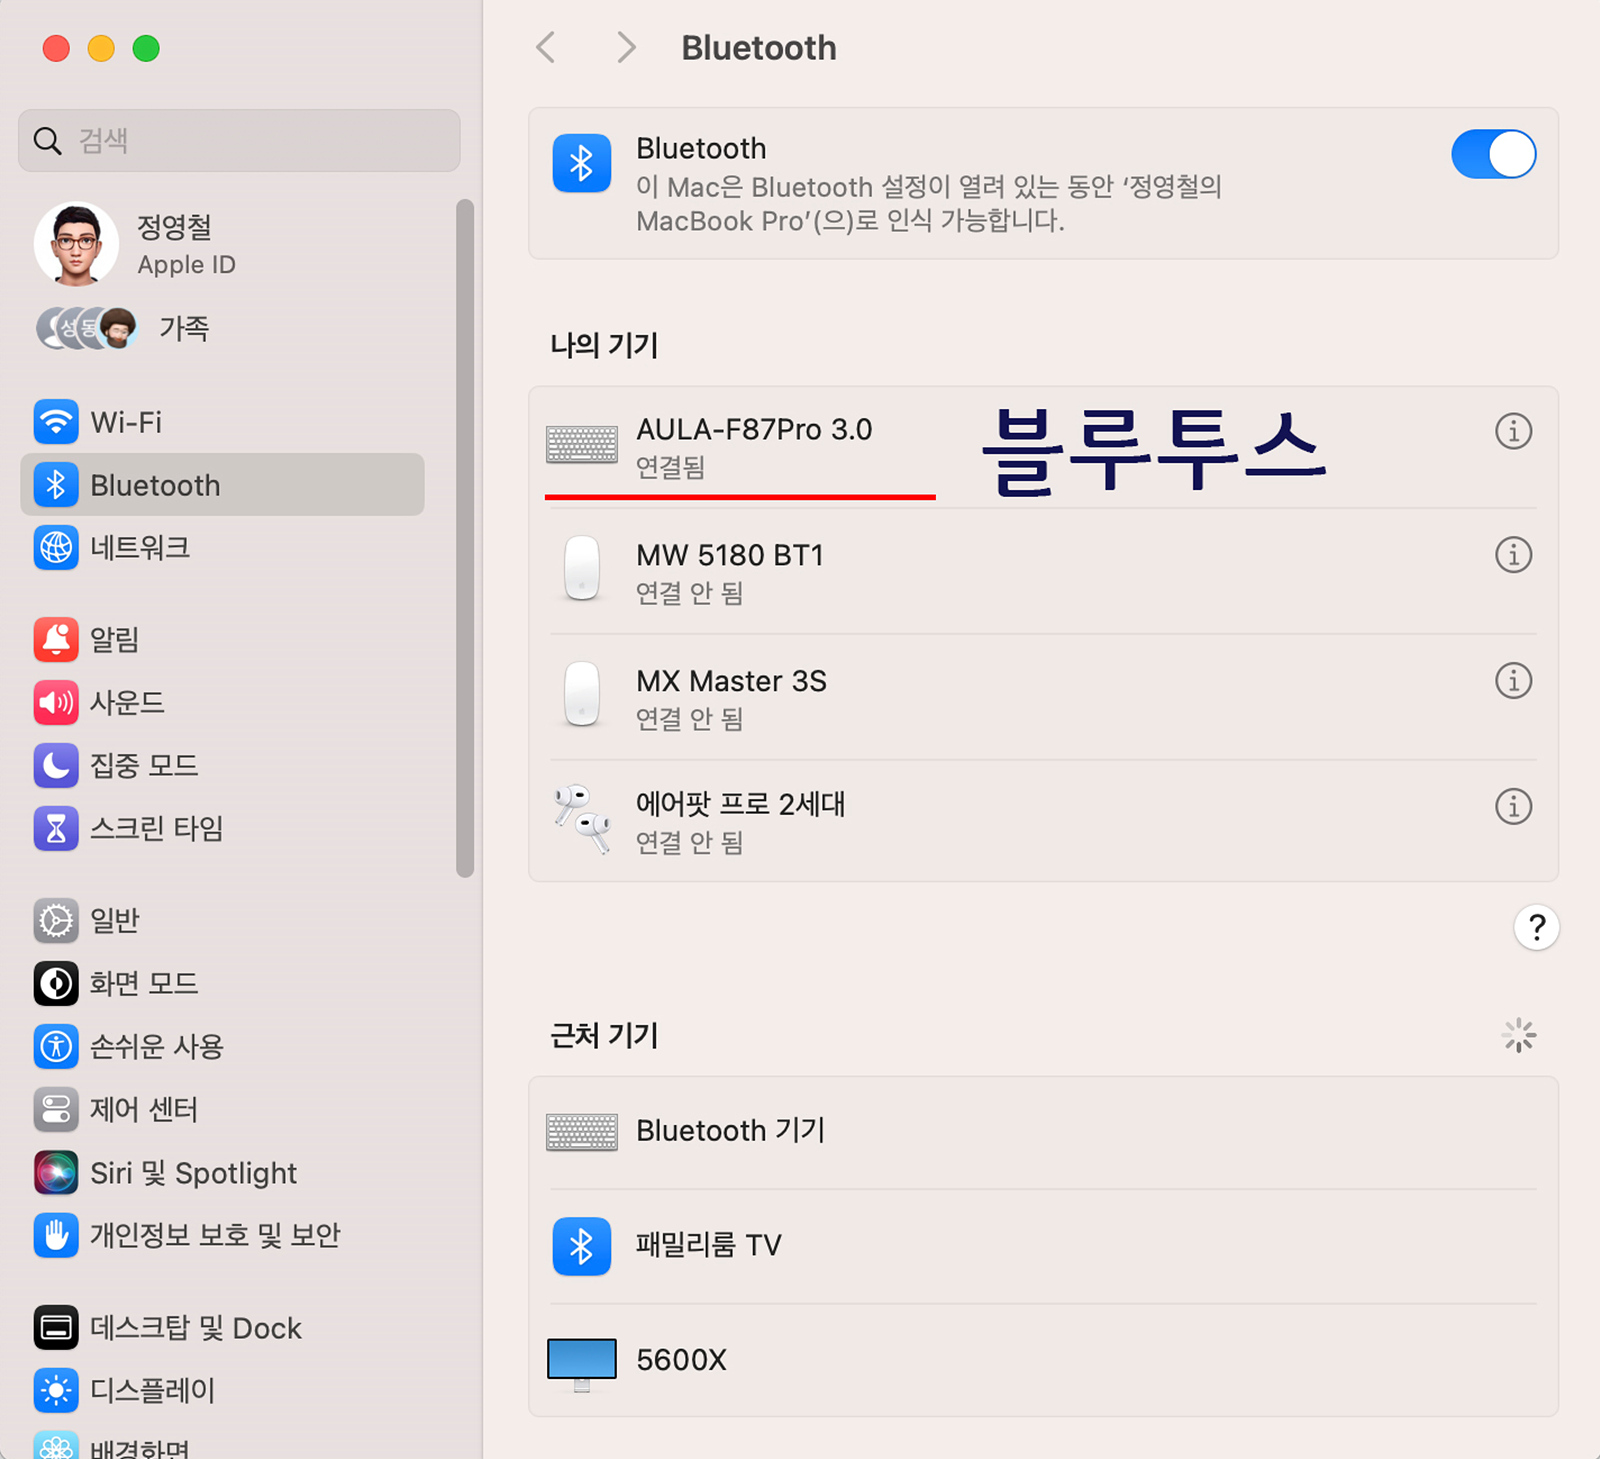Open the 가족 family sharing row
The height and width of the screenshot is (1459, 1600).
tap(222, 328)
